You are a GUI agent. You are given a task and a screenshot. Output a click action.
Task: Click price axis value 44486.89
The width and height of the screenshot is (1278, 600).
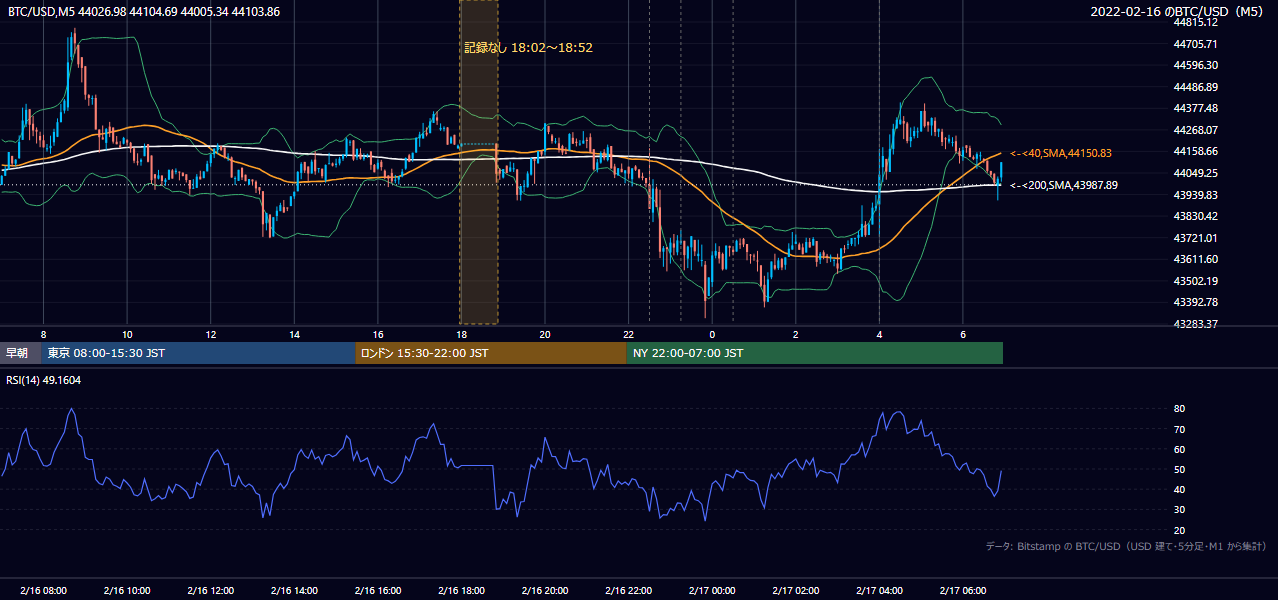click(1196, 87)
